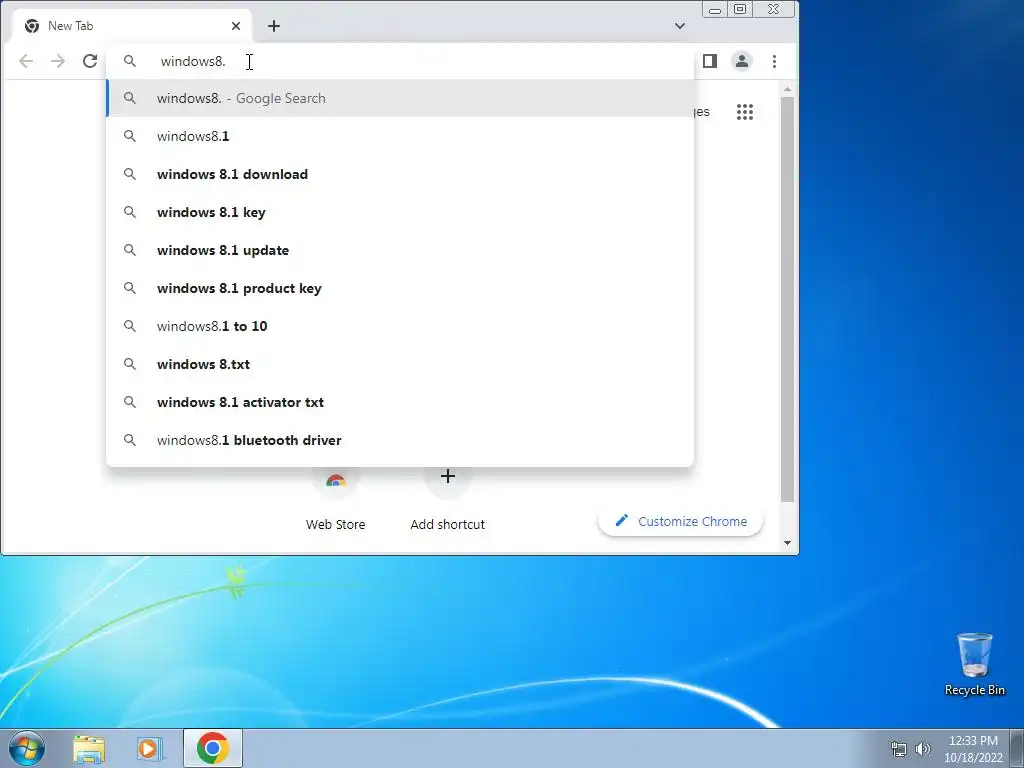
Task: Open Windows Explorer from the taskbar
Action: (x=89, y=749)
